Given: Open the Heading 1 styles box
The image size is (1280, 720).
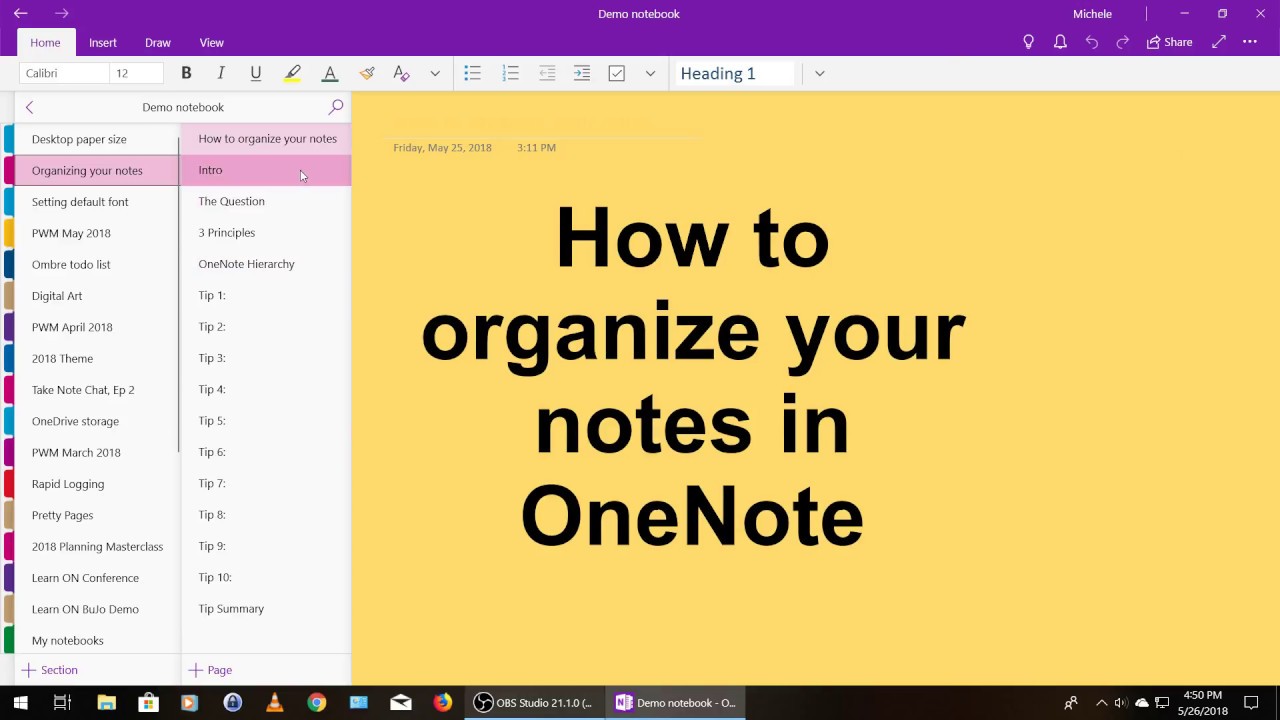Looking at the screenshot, I should click(x=735, y=73).
